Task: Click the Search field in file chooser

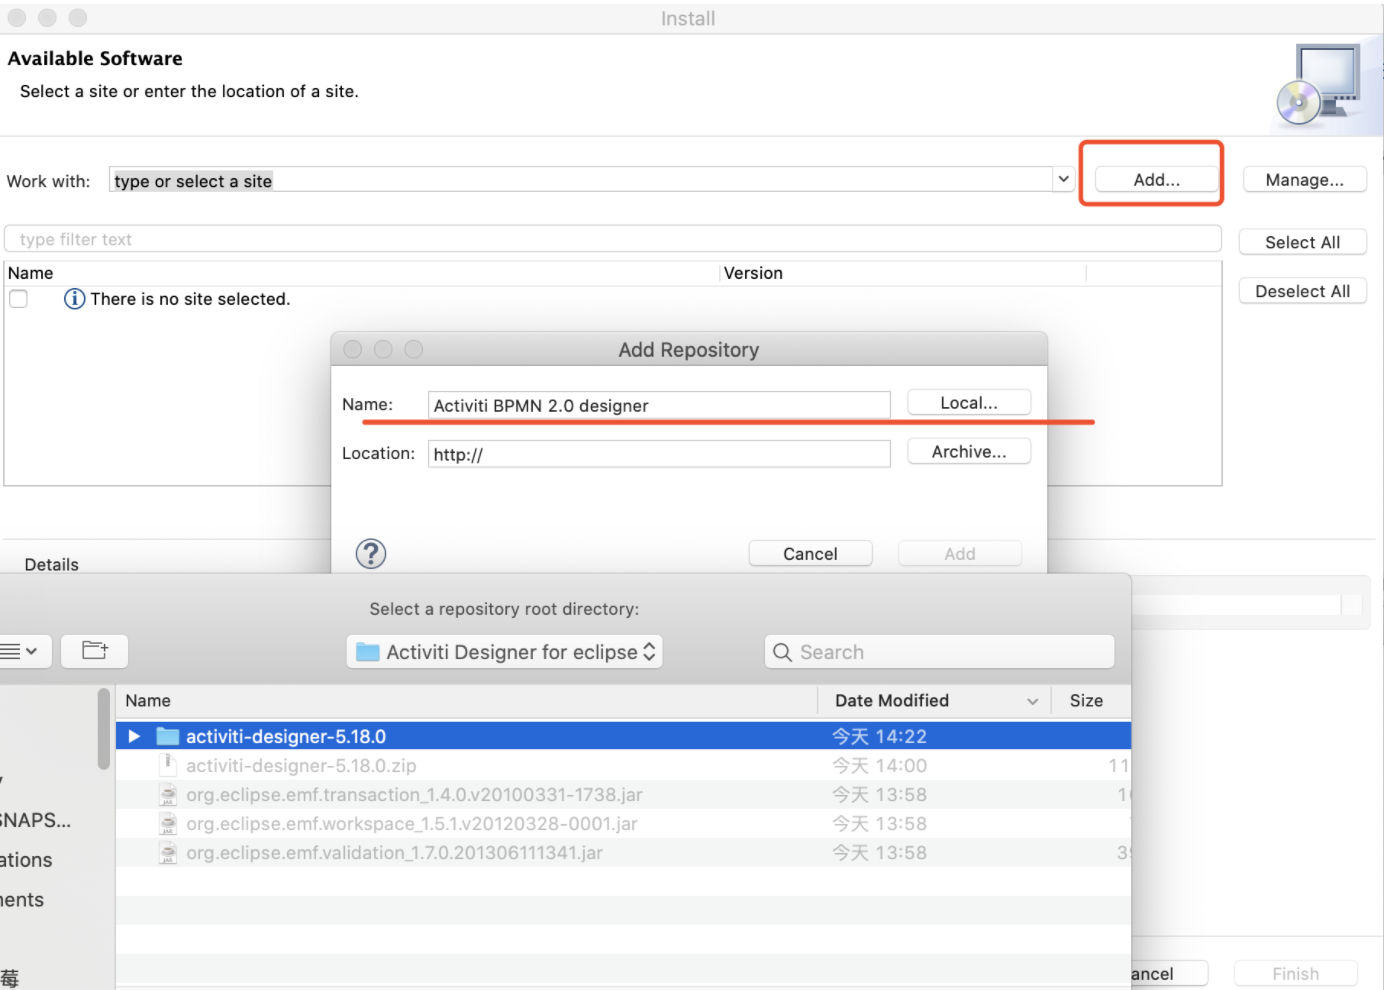Action: coord(940,652)
